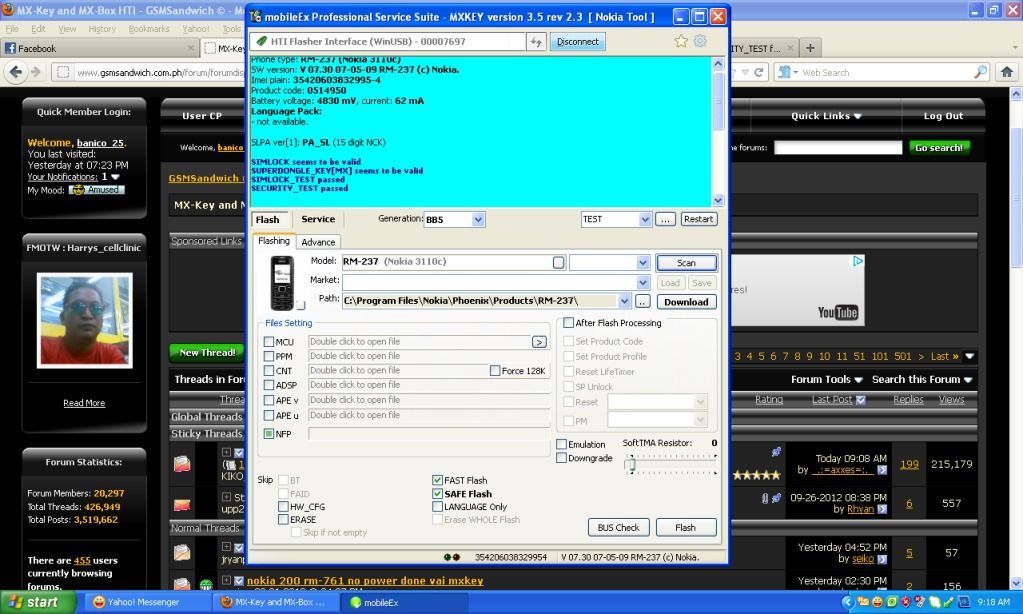Enable the Downgrade checkbox

(x=561, y=458)
